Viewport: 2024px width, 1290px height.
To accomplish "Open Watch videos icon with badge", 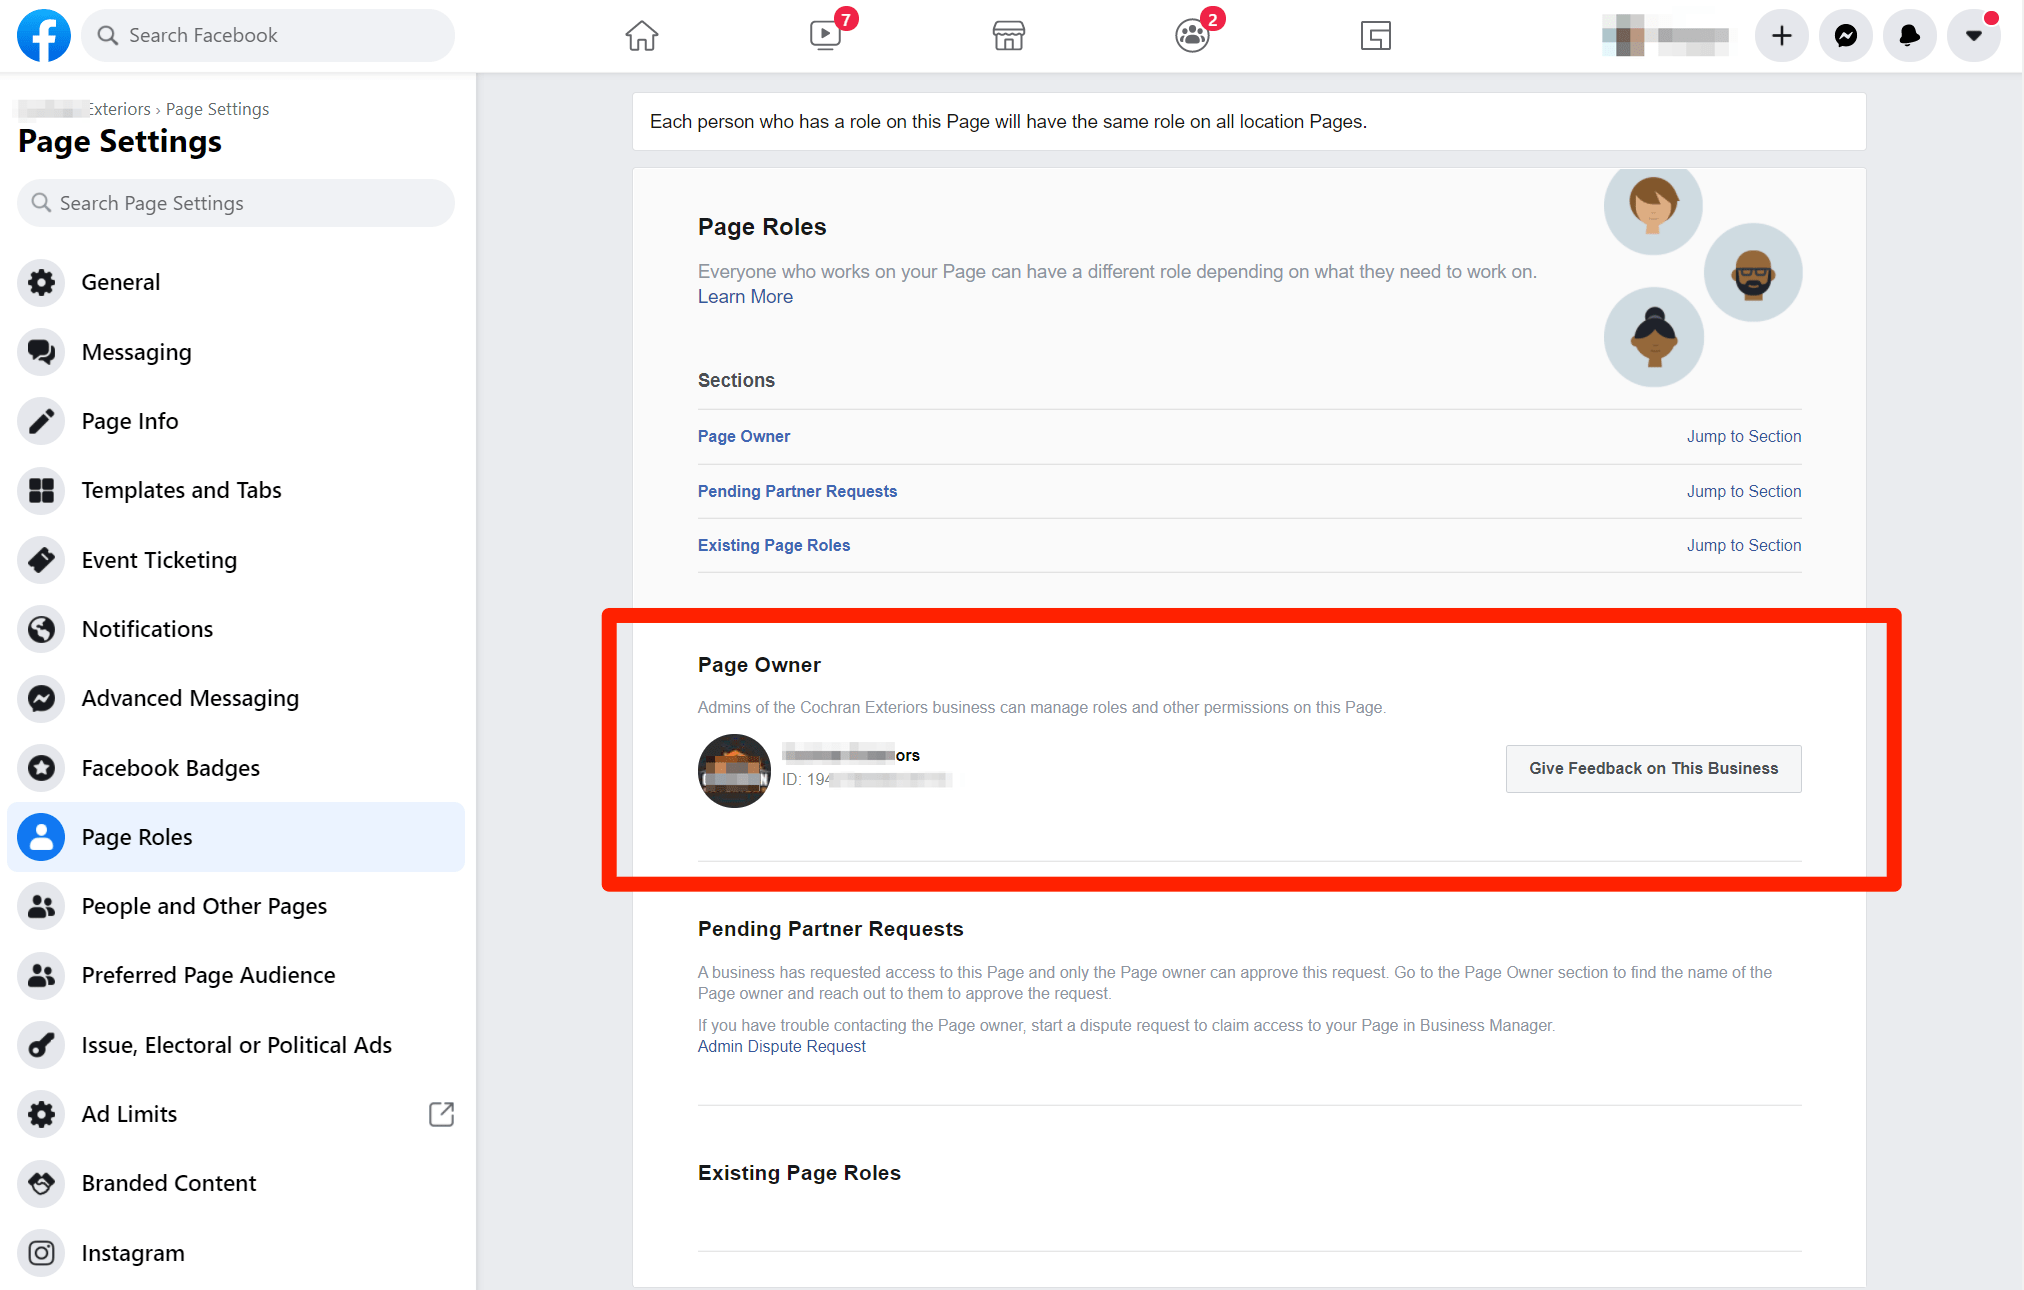I will [826, 36].
